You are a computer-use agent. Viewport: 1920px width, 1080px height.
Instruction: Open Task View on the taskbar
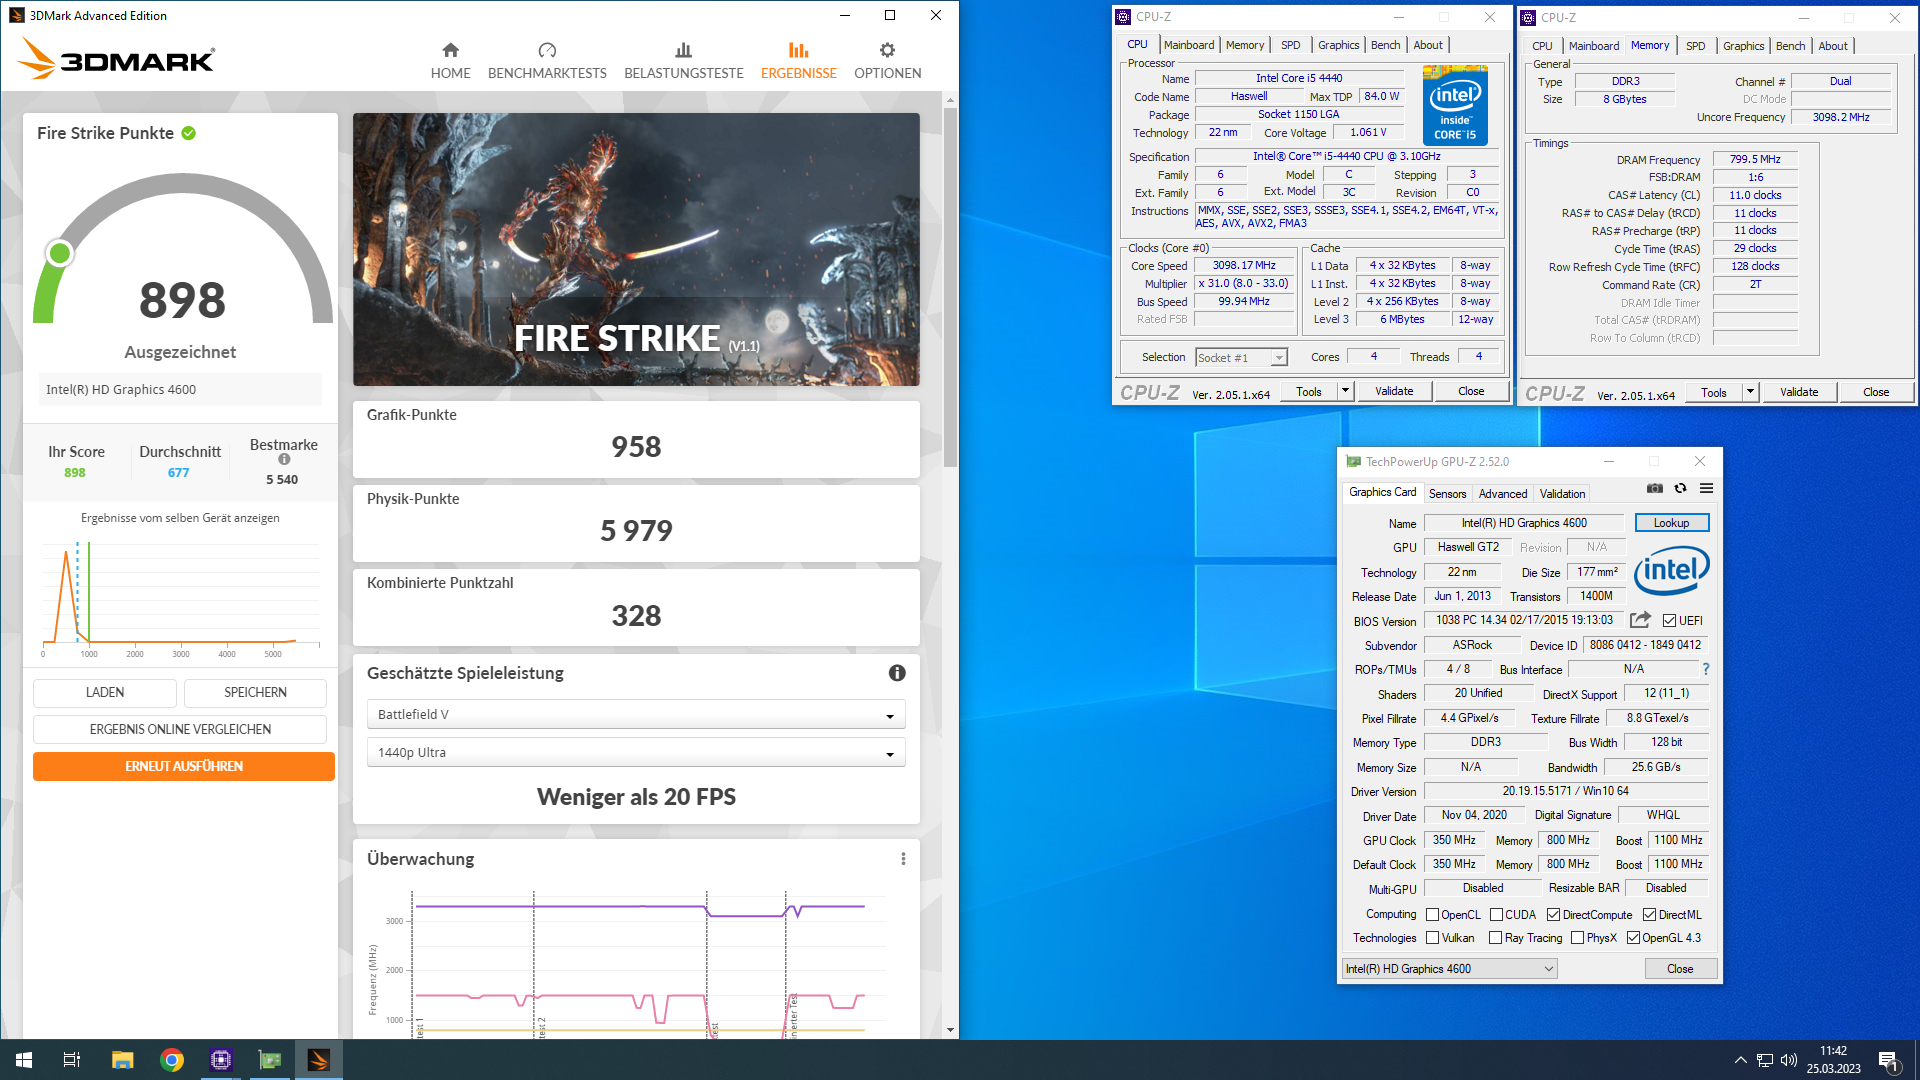tap(72, 1060)
